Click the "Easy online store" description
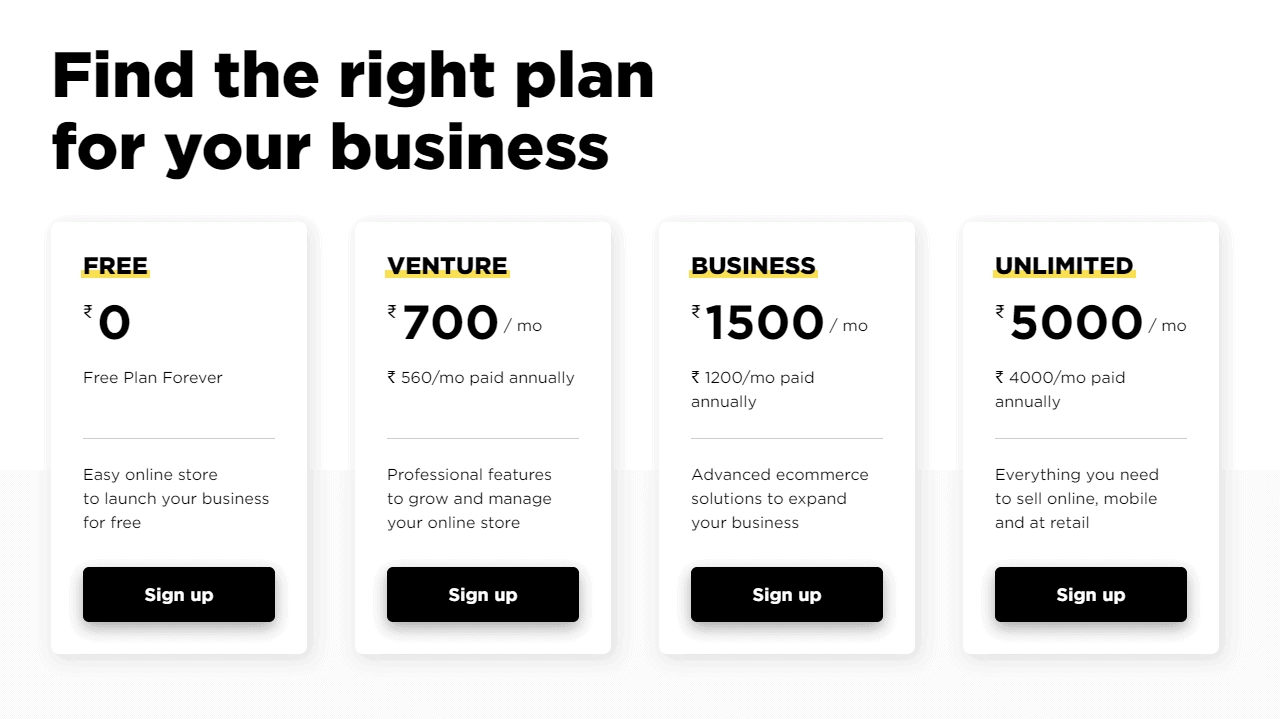The width and height of the screenshot is (1280, 719). click(176, 498)
